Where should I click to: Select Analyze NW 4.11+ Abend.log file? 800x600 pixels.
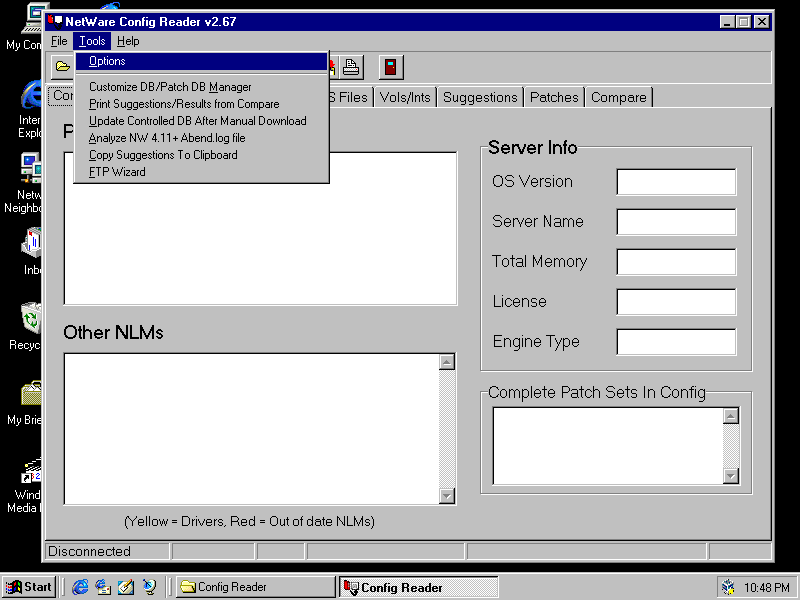202,138
